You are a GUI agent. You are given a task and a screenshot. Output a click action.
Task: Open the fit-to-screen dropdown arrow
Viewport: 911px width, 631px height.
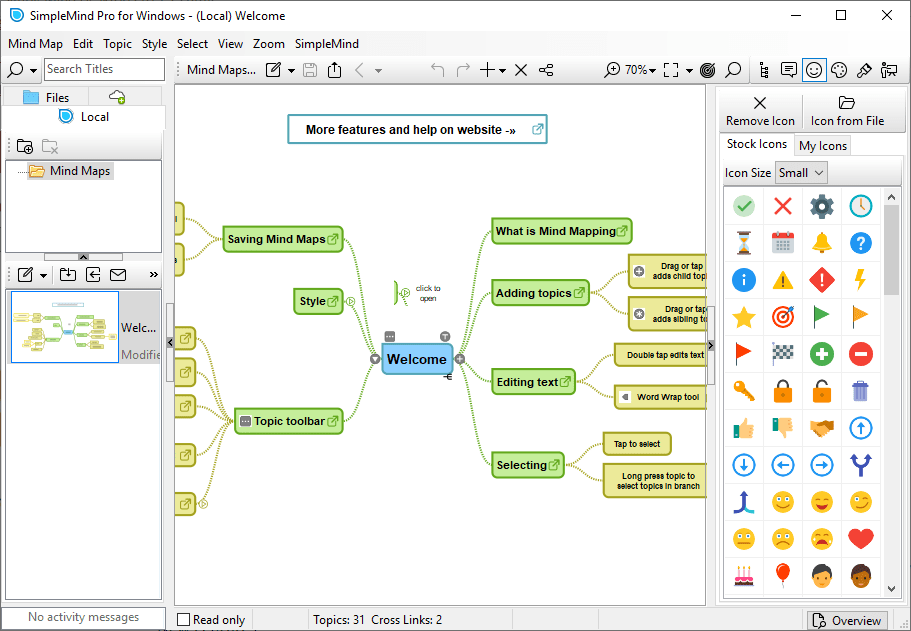coord(689,71)
